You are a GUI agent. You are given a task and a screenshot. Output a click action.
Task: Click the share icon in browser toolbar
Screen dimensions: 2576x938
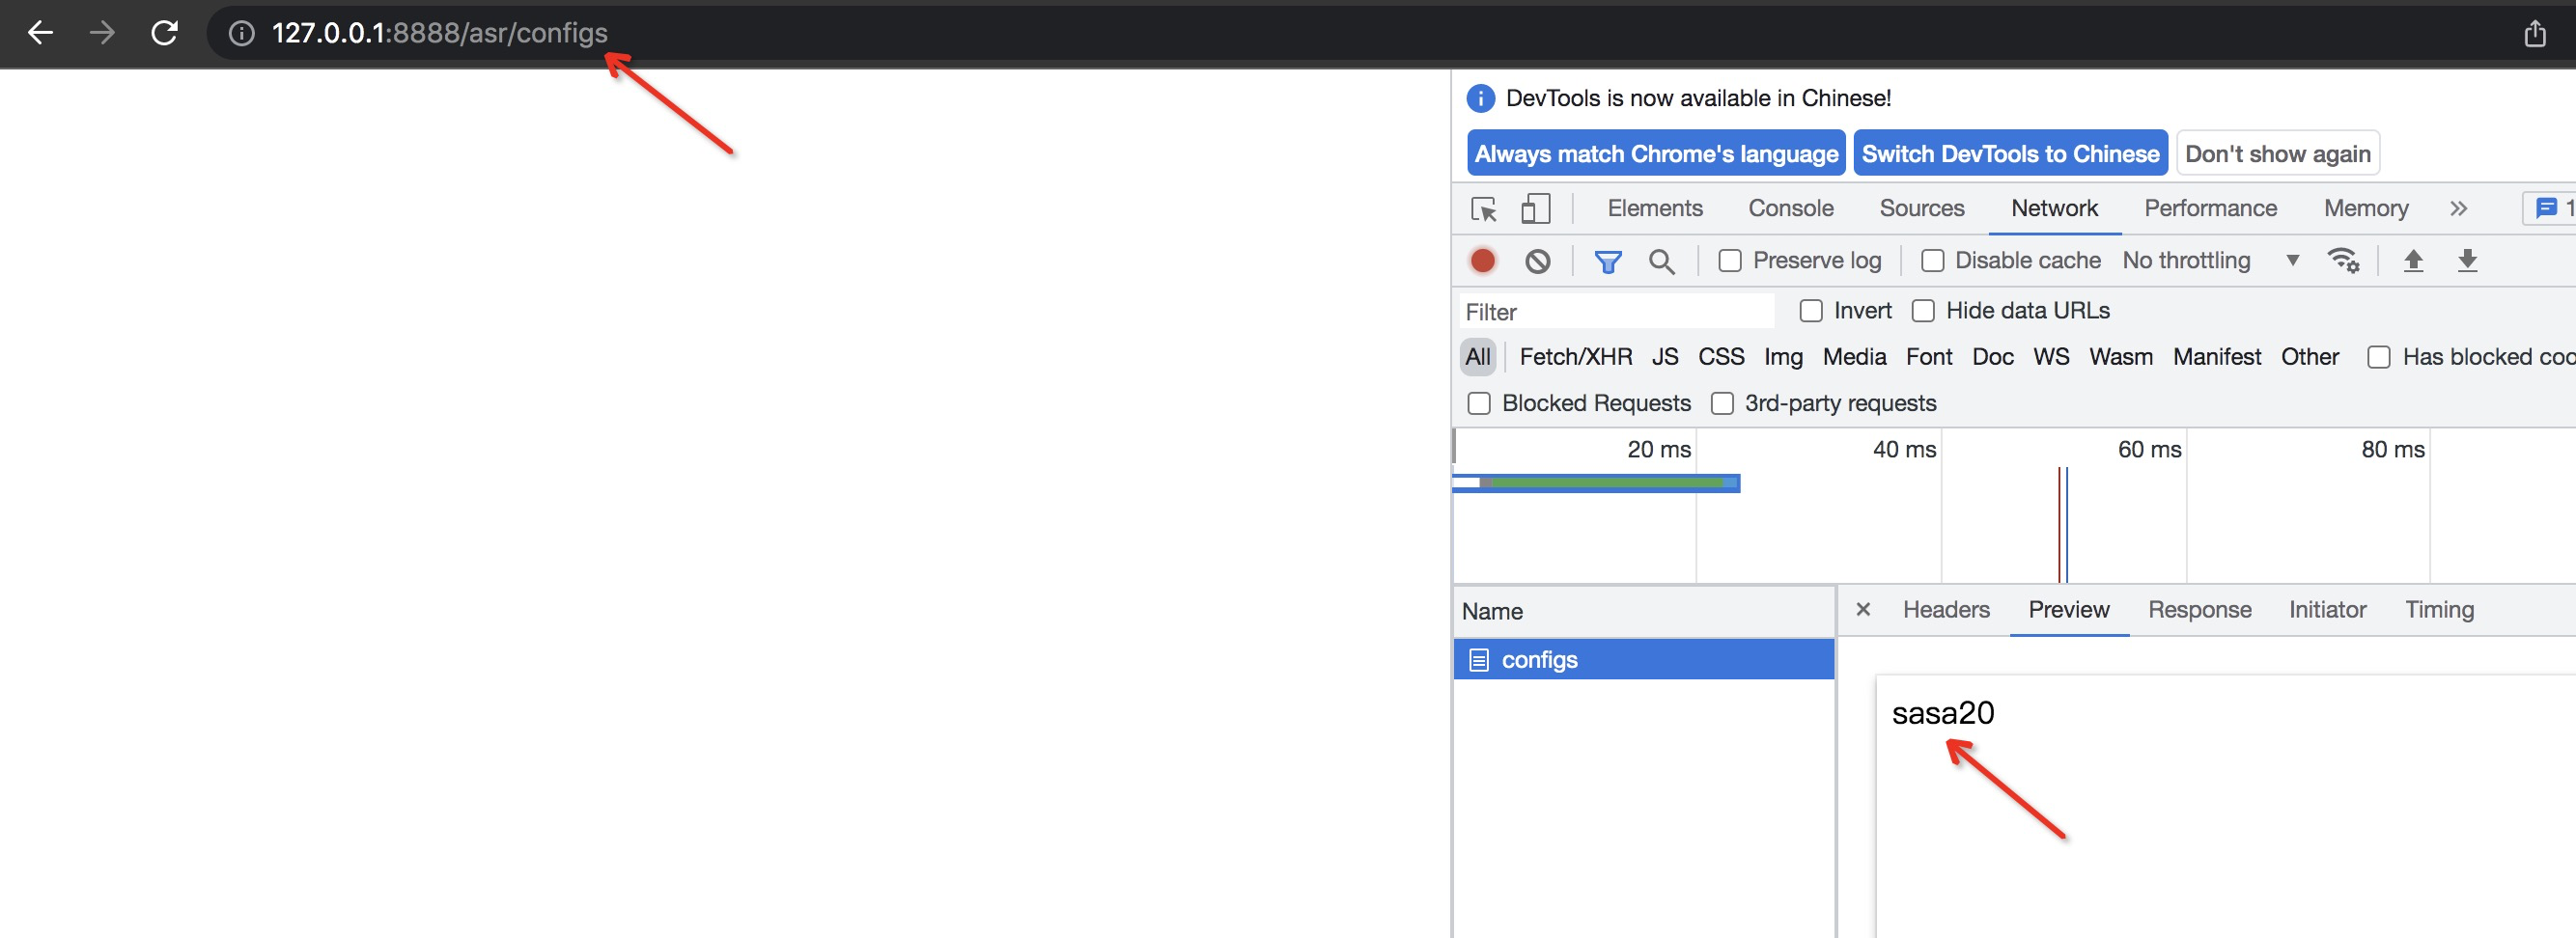tap(2534, 33)
